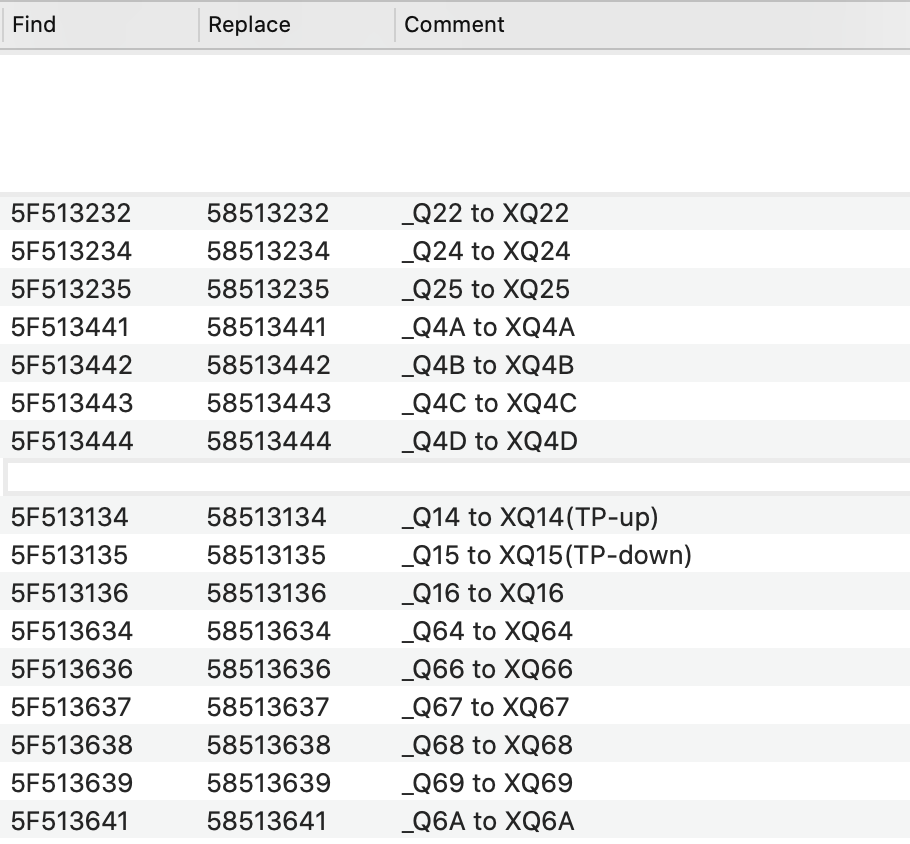
Task: Click comment "_Q25 to XQ25"
Action: (x=485, y=289)
